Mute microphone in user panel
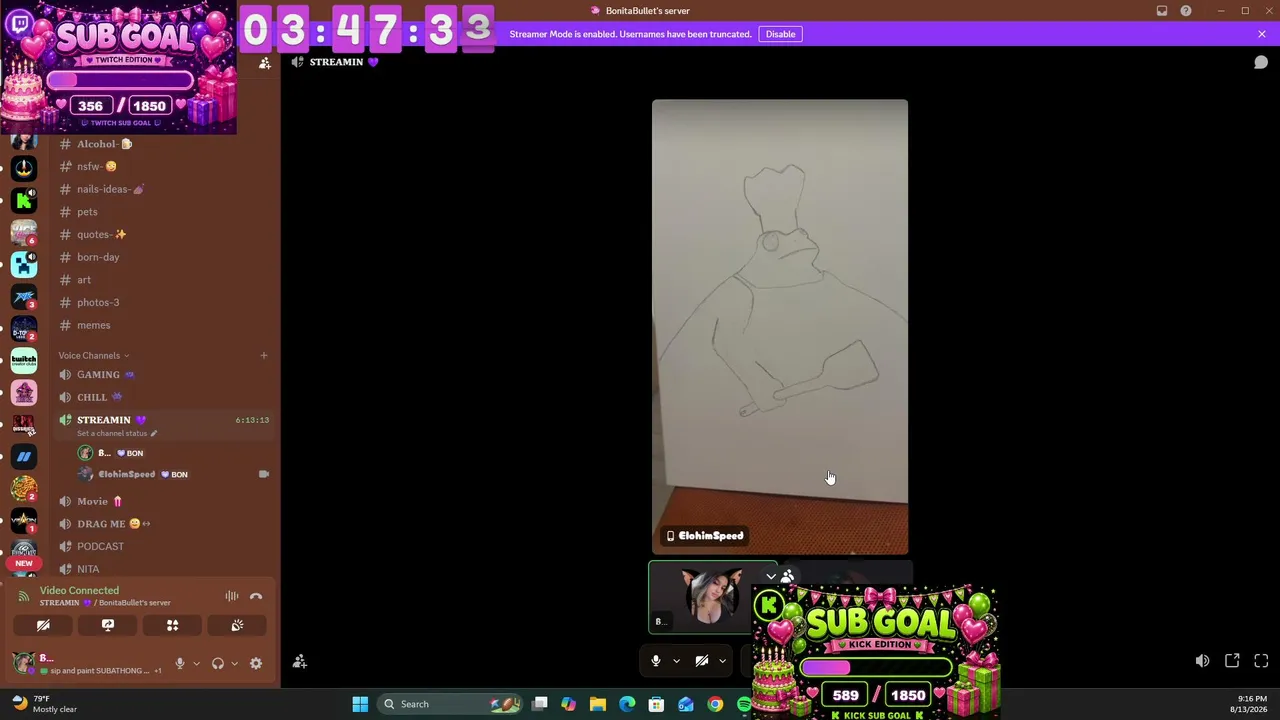Screen dimensions: 1280x720 [x=180, y=663]
